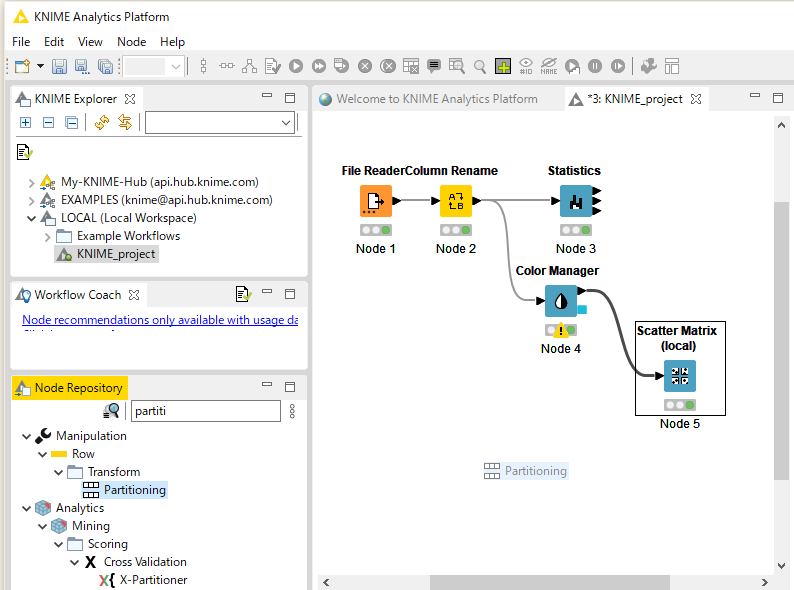
Task: Collapse the Transform folder
Action: point(58,473)
